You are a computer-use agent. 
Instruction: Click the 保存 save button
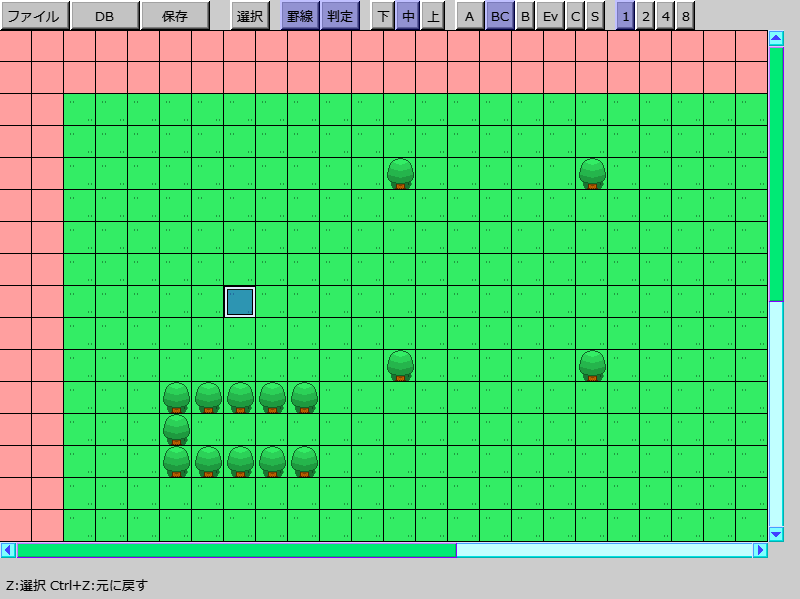174,16
